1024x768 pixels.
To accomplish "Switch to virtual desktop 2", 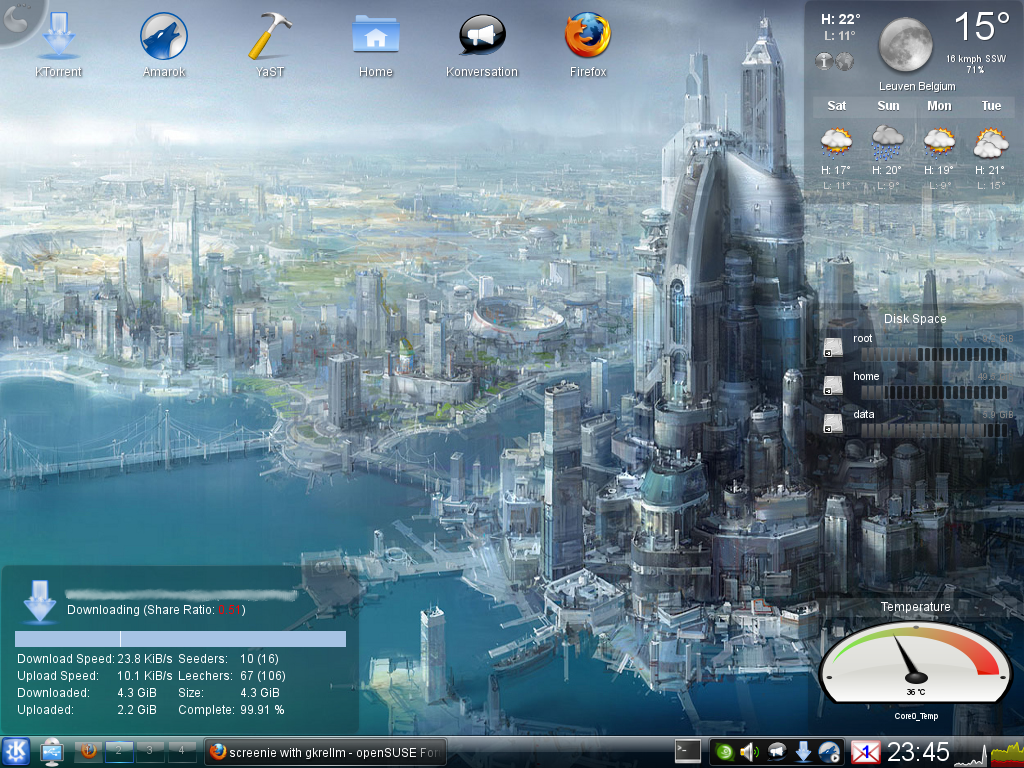I will (119, 751).
